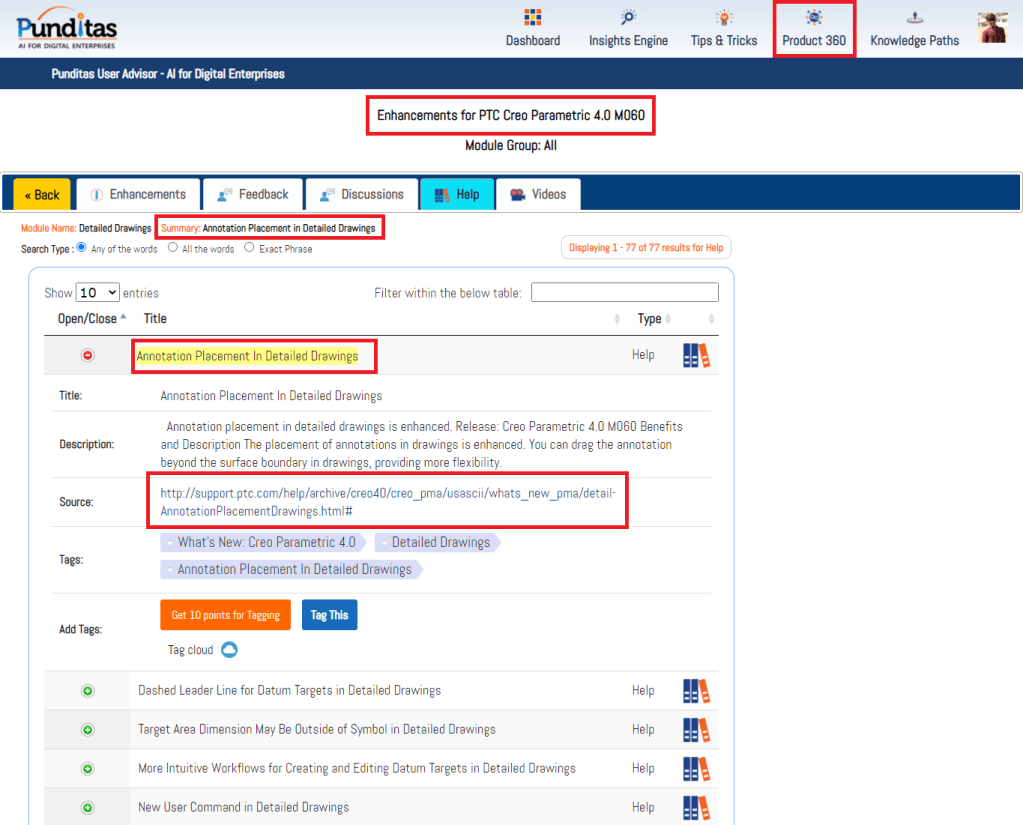The width and height of the screenshot is (1023, 825).
Task: Open the Dashboard icon in top navigation
Action: point(533,18)
